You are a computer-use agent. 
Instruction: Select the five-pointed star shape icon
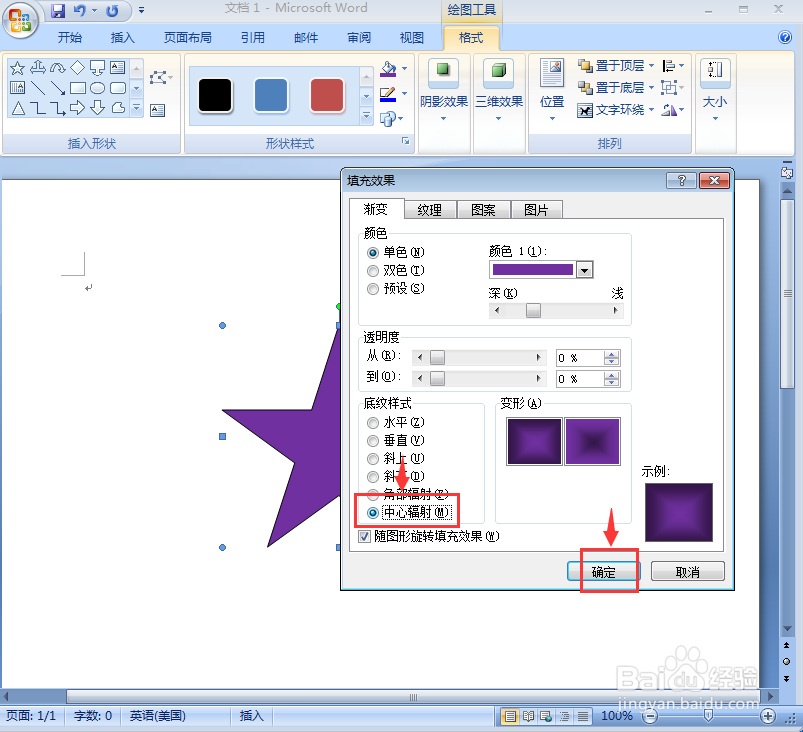pyautogui.click(x=17, y=68)
